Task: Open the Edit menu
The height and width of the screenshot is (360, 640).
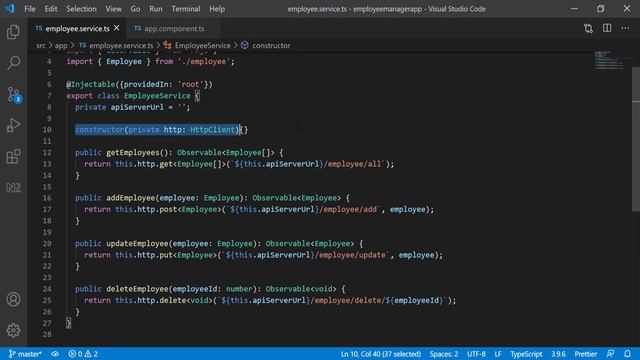Action: [x=51, y=9]
